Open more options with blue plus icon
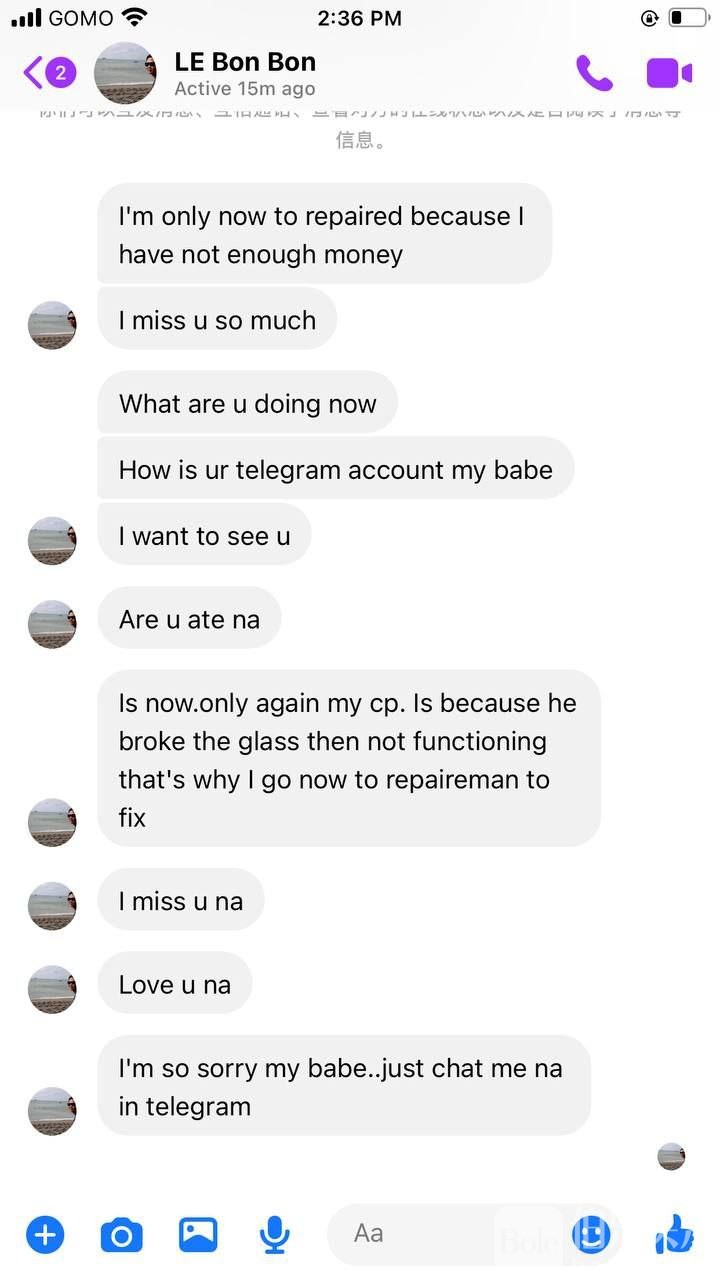720x1280 pixels. tap(45, 1235)
